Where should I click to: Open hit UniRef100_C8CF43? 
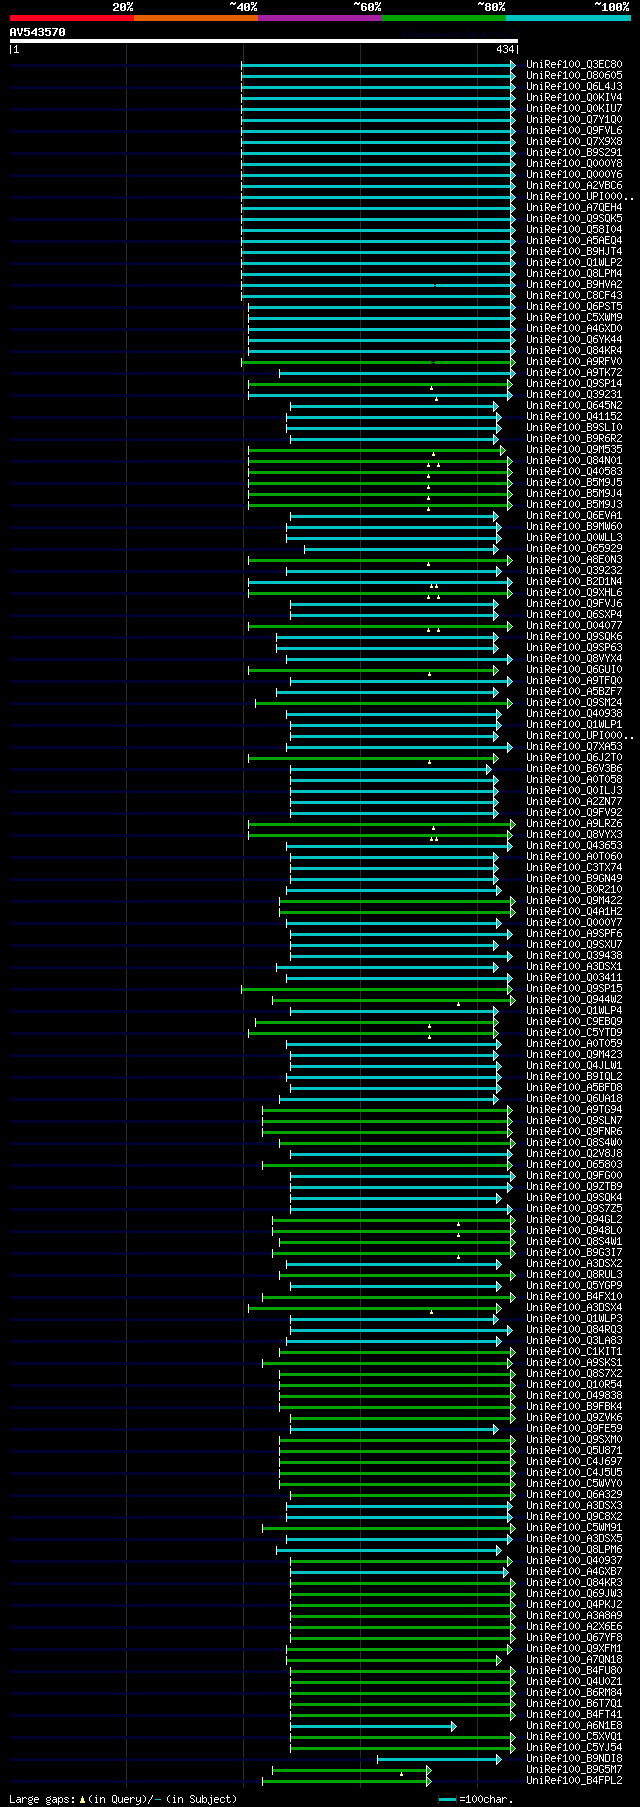574,296
